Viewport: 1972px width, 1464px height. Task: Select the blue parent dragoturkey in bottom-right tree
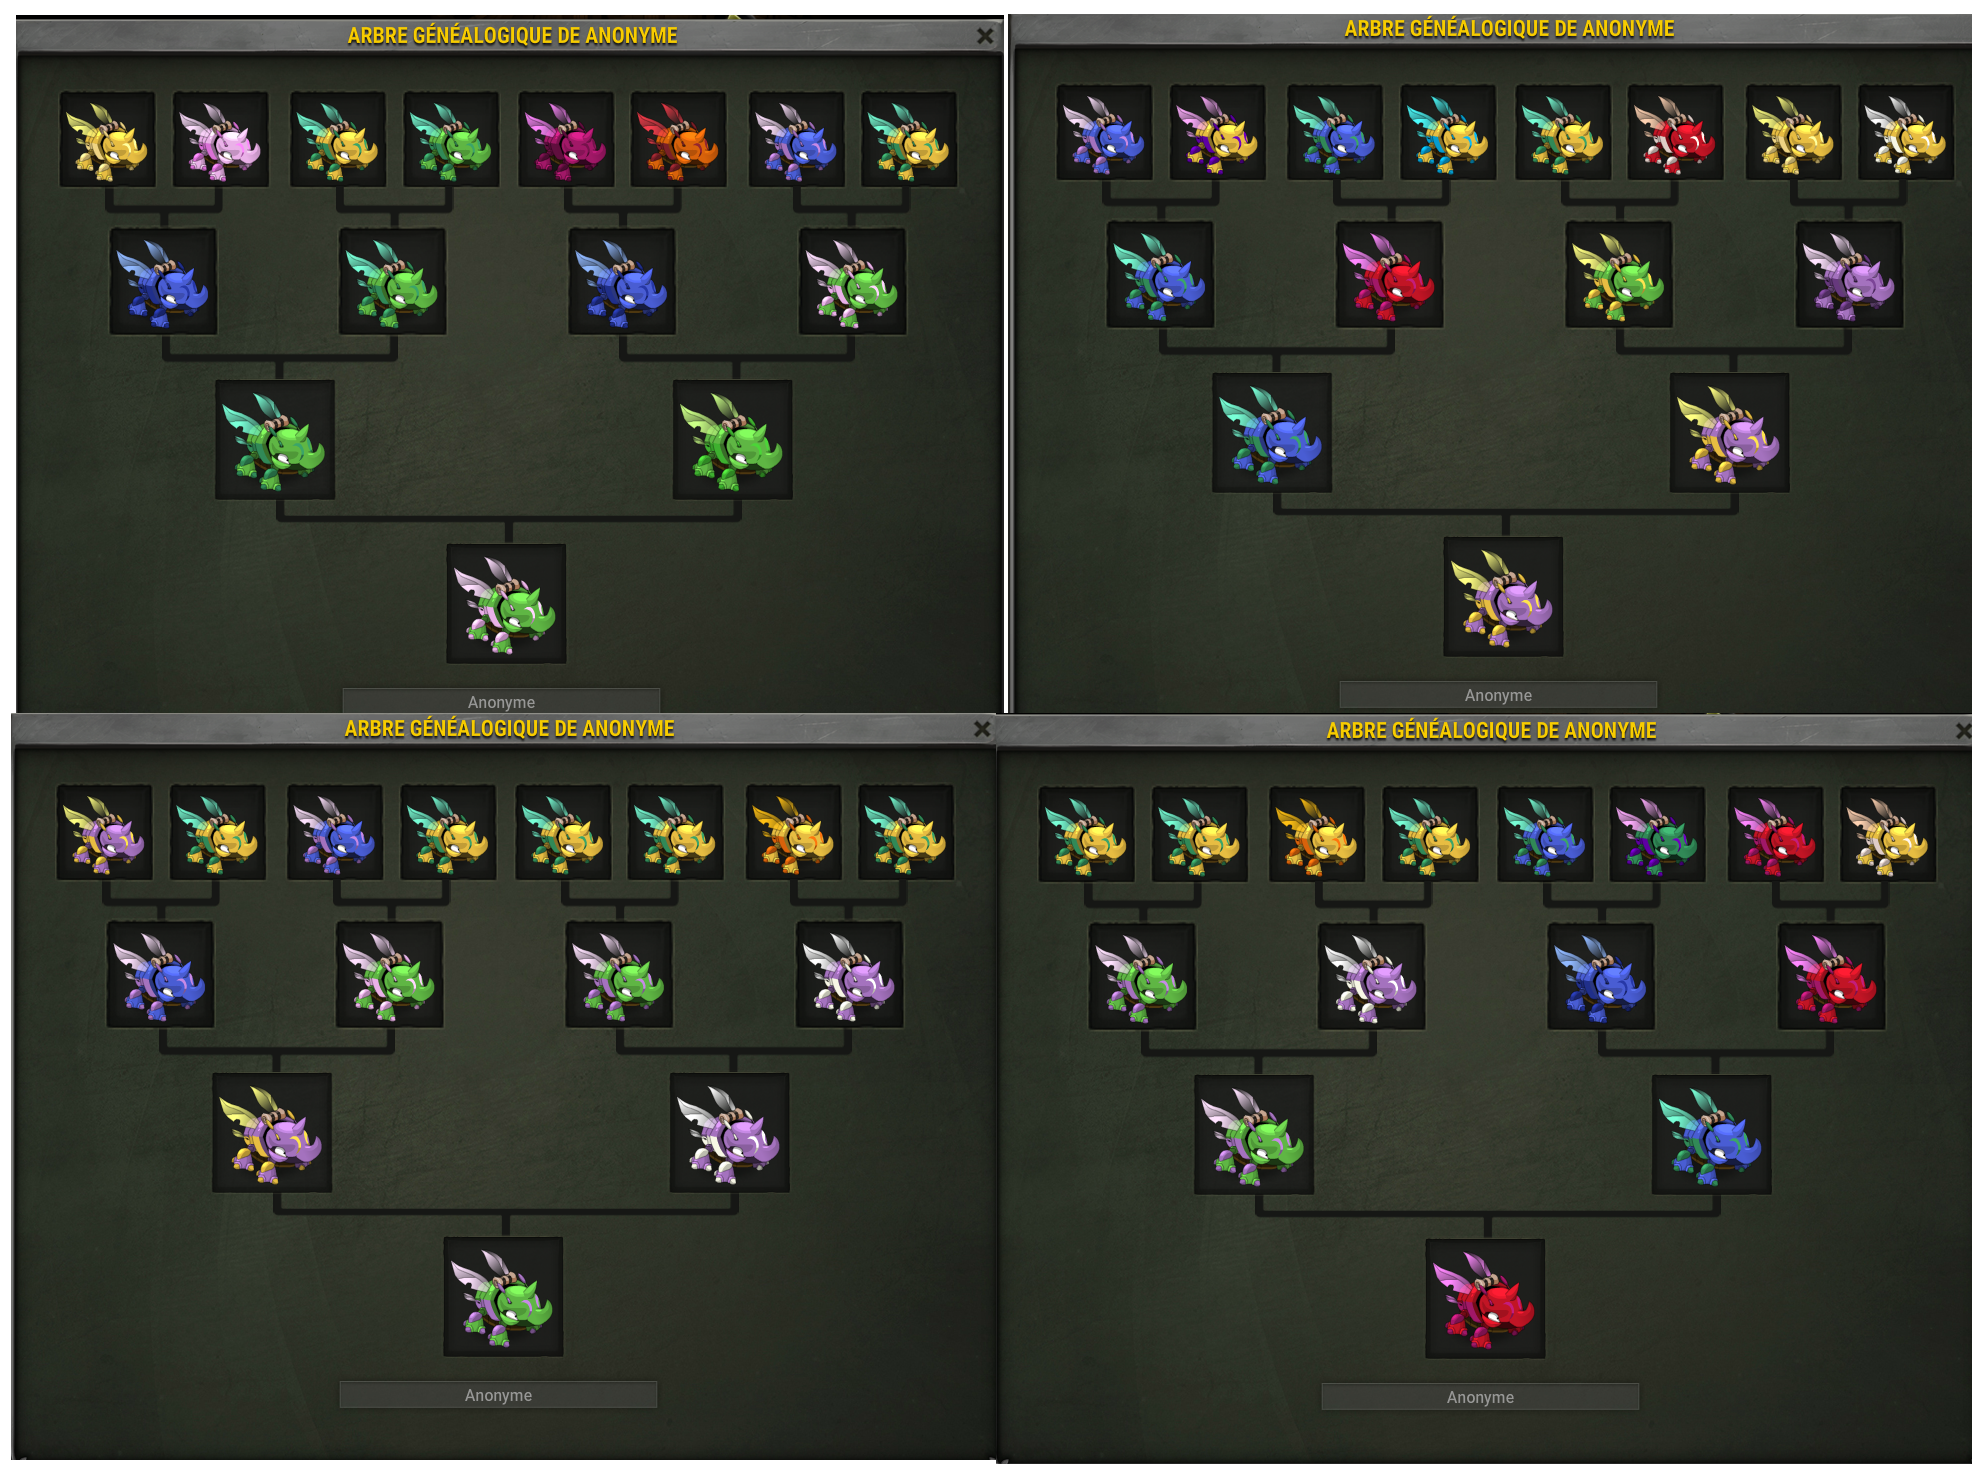click(x=1711, y=1135)
